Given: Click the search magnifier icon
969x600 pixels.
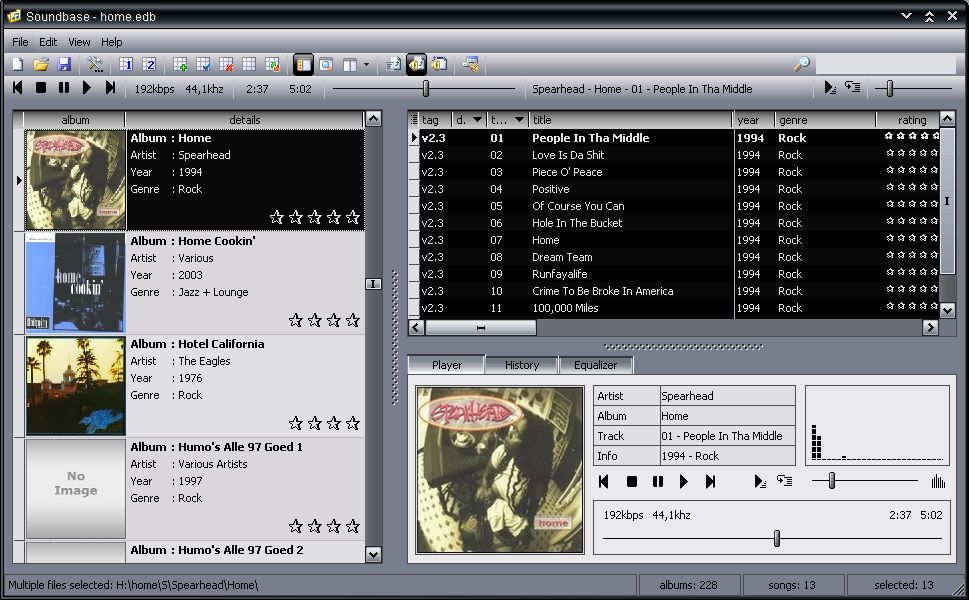Looking at the screenshot, I should 801,65.
